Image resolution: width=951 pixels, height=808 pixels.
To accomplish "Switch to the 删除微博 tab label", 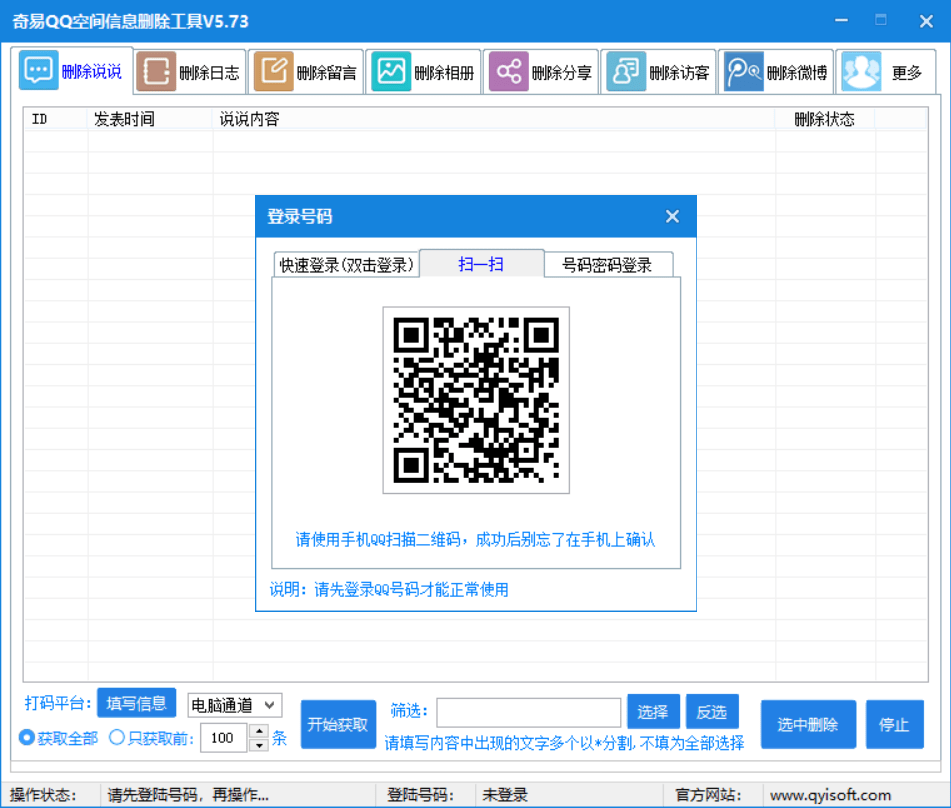I will point(797,73).
